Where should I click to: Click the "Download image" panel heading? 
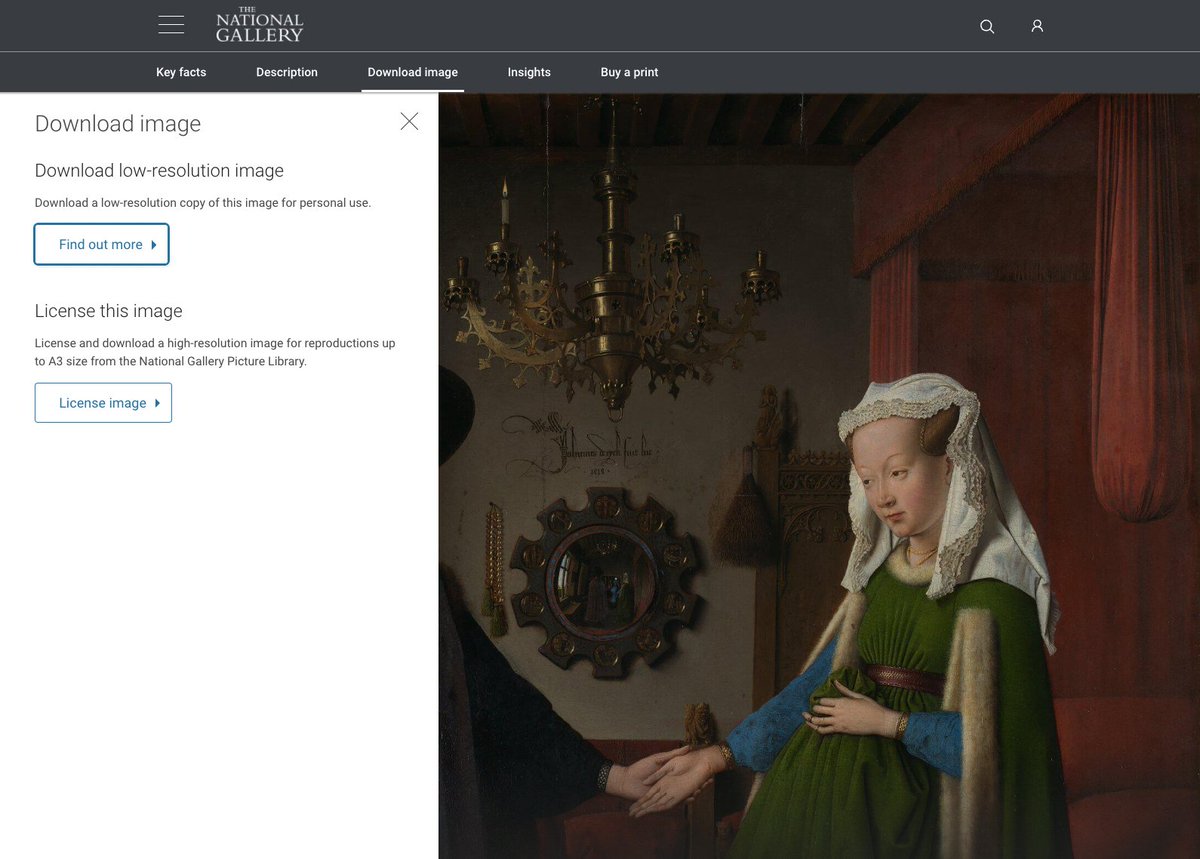pyautogui.click(x=118, y=124)
